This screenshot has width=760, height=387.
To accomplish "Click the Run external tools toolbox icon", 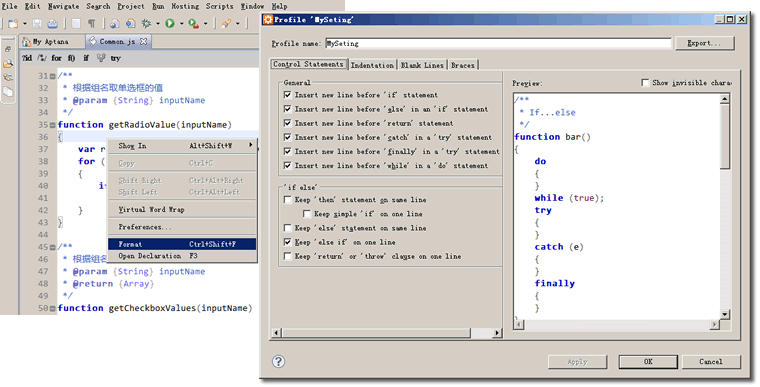I will coord(193,23).
